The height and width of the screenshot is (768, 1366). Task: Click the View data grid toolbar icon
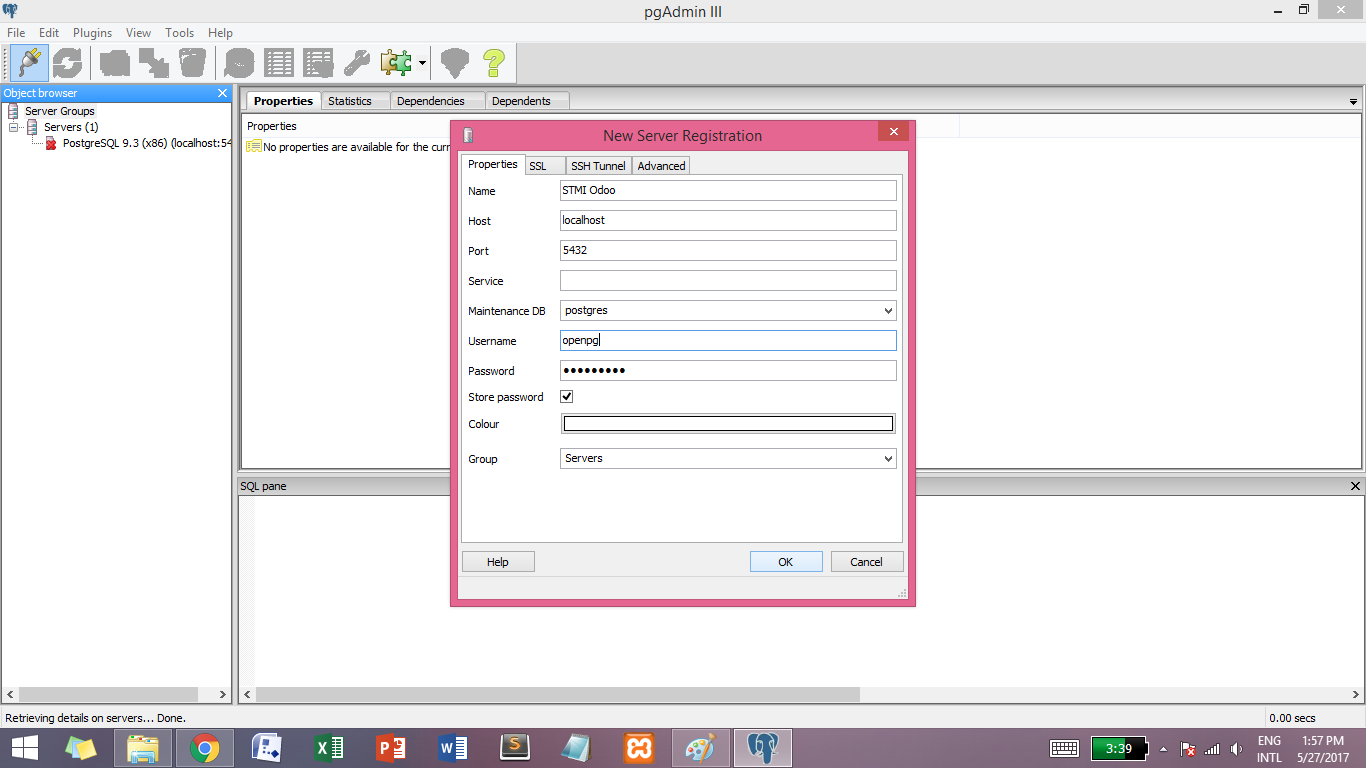click(278, 63)
